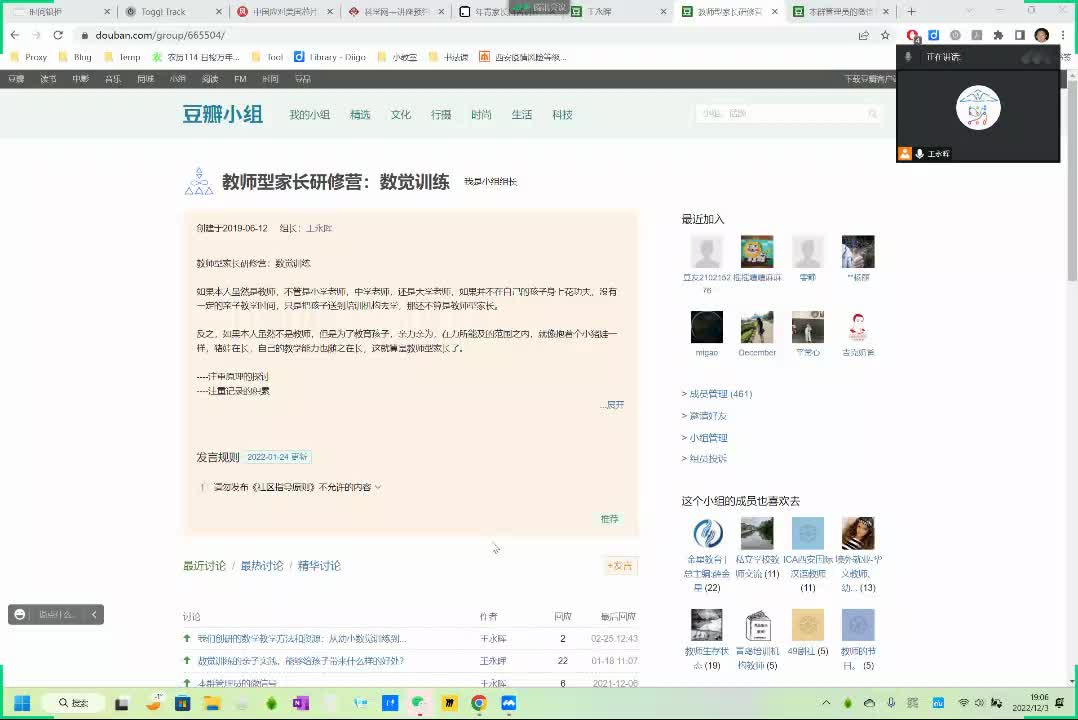Open the 科技 group category

(562, 115)
